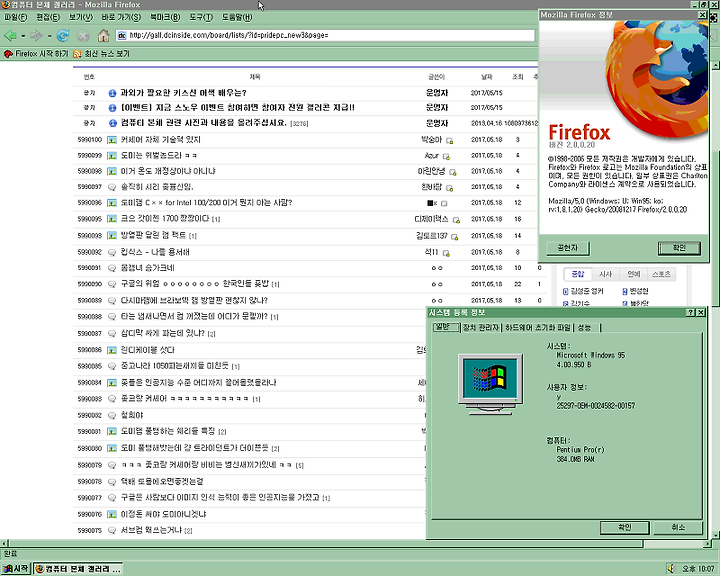Image resolution: width=720 pixels, height=576 pixels.
Task: Click the volume speaker tray icon
Action: pyautogui.click(x=671, y=569)
